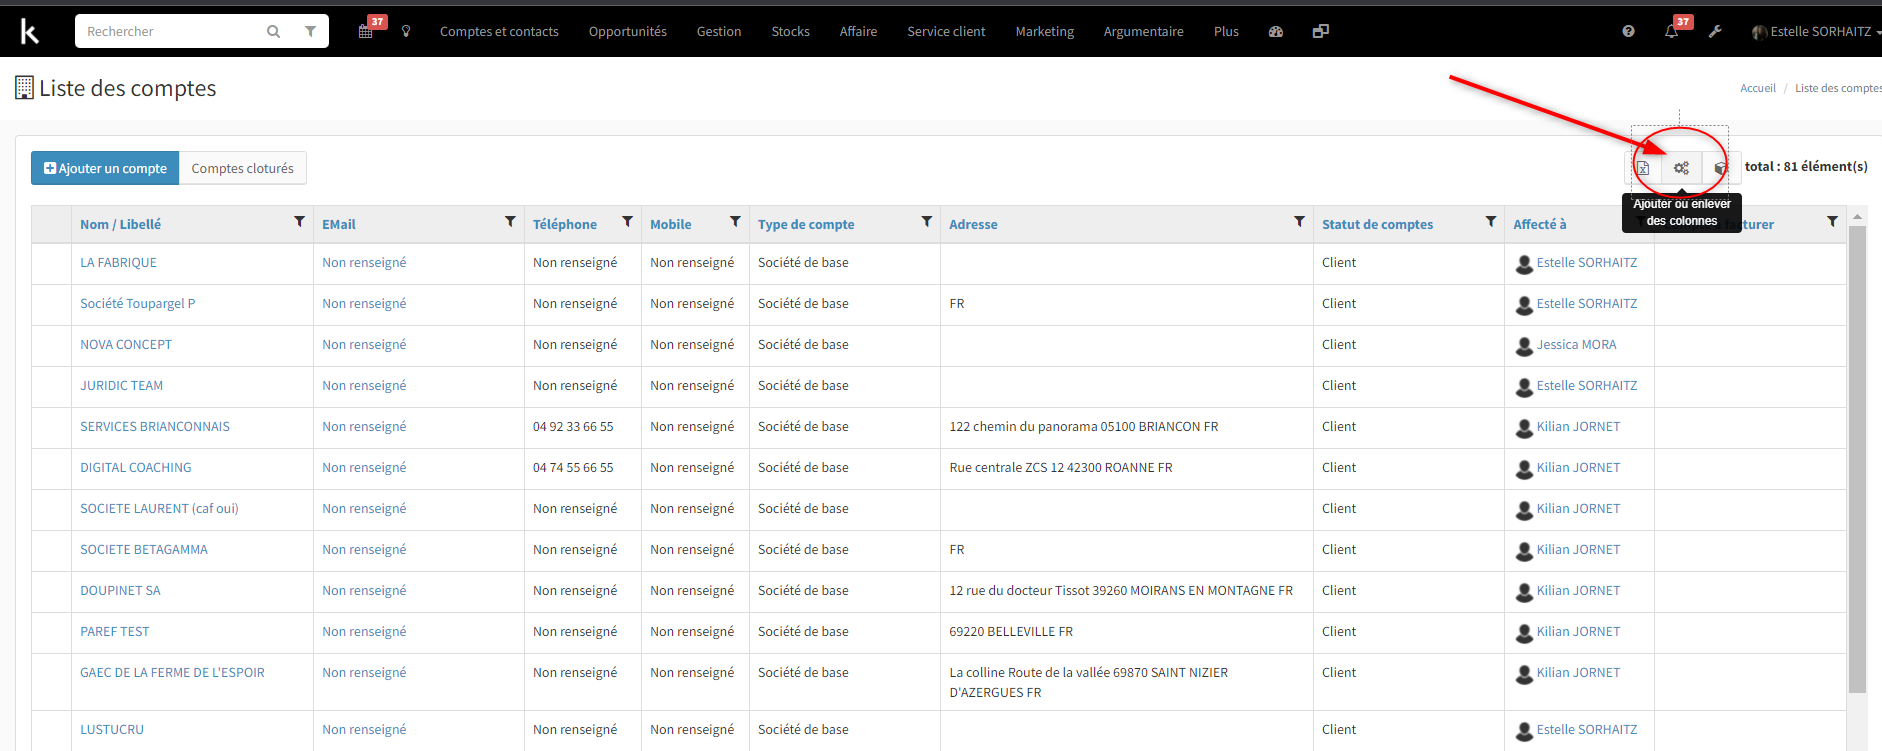Open the Marketing menu

click(1044, 32)
